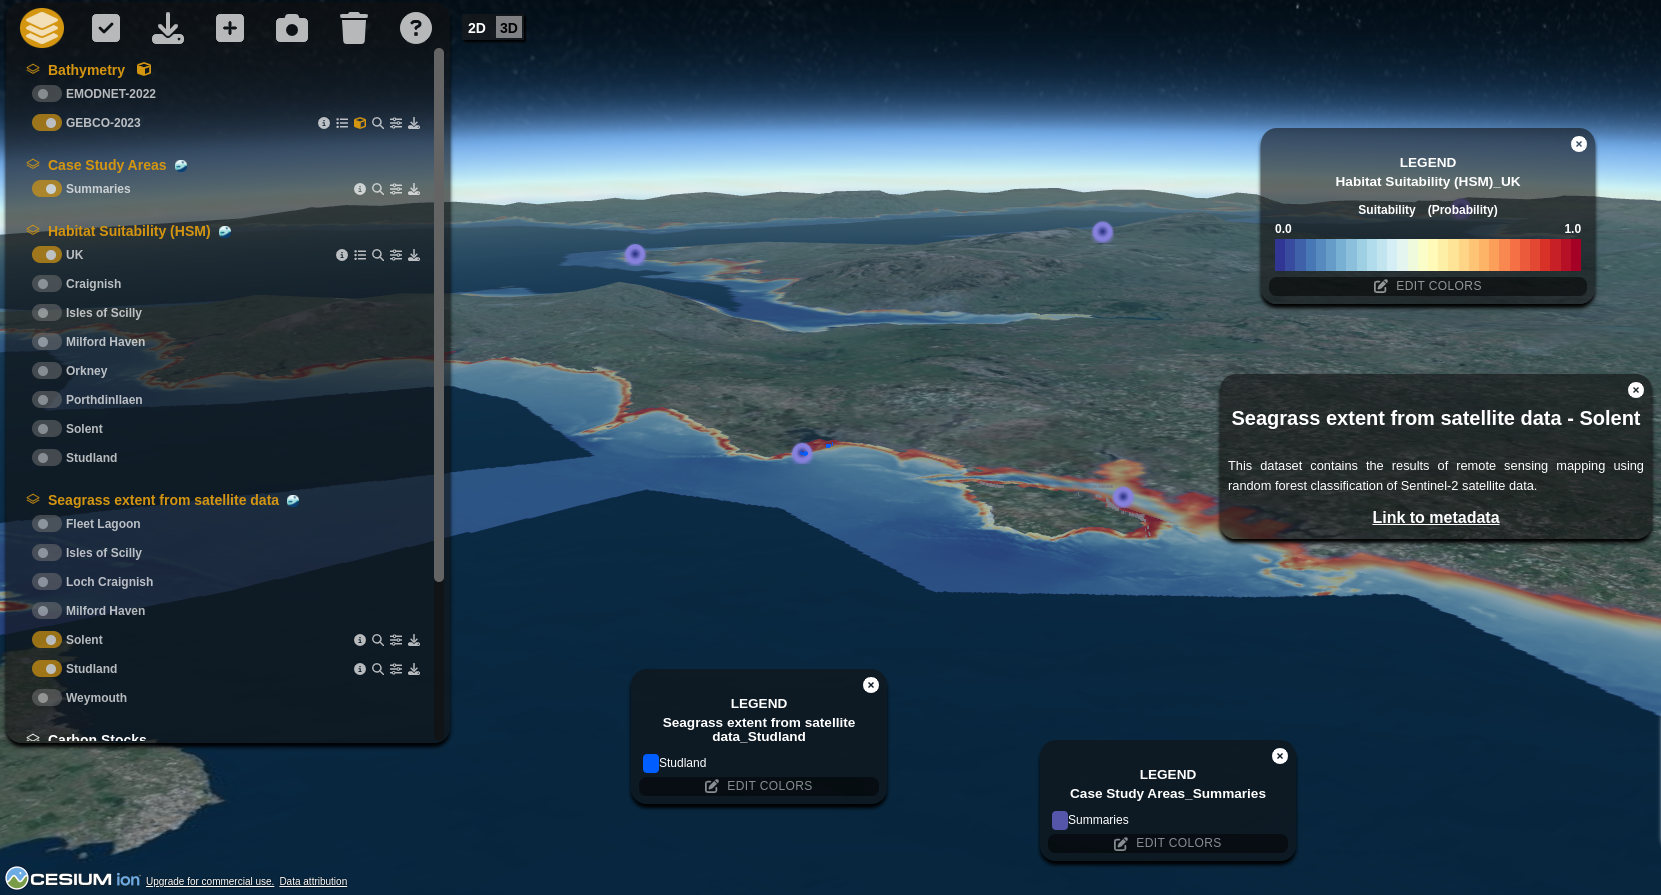Viewport: 1661px width, 895px height.
Task: Enable the EMODNET-2022 layer
Action: coord(46,94)
